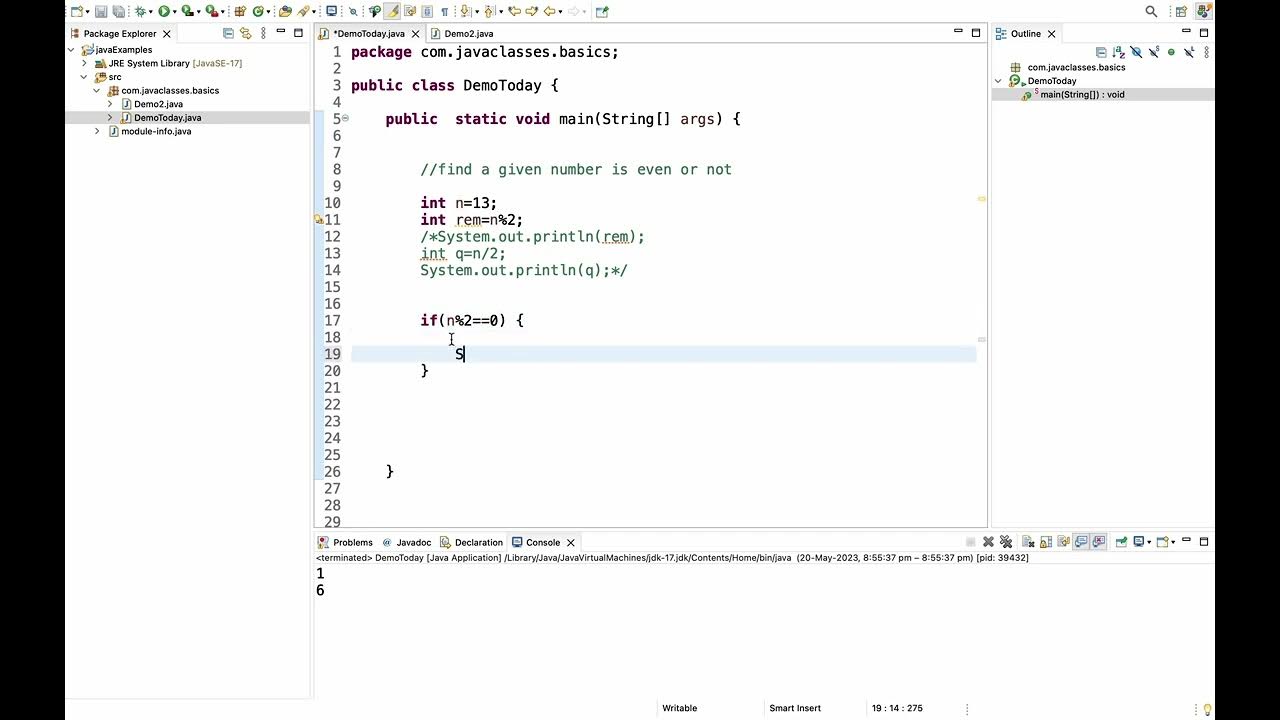Toggle Link with Editor in Package Explorer

pos(246,33)
